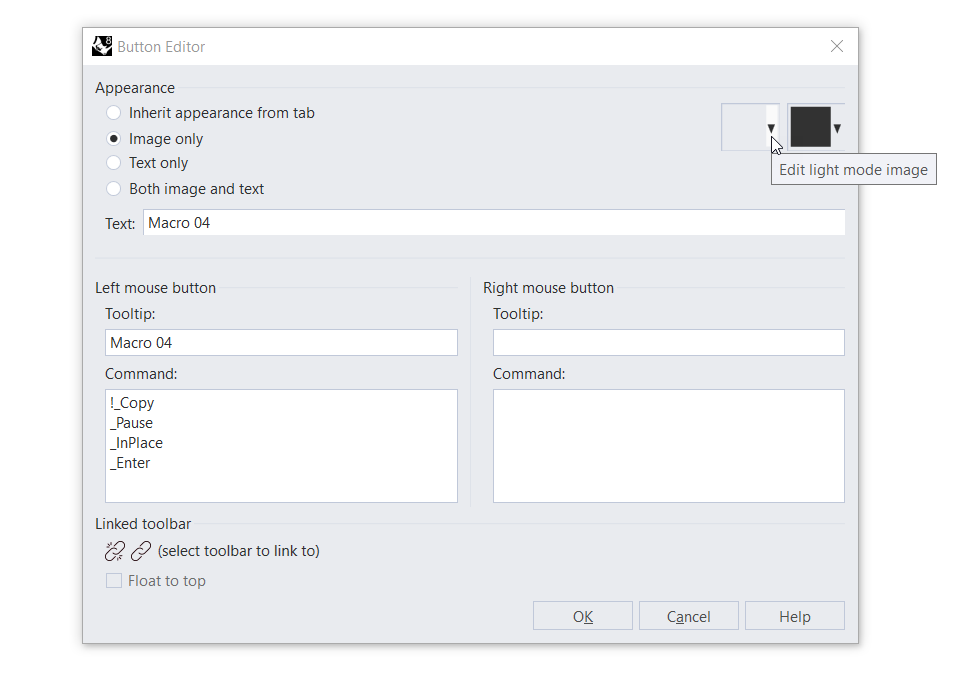Click the link toolbar chain icon

click(x=141, y=551)
